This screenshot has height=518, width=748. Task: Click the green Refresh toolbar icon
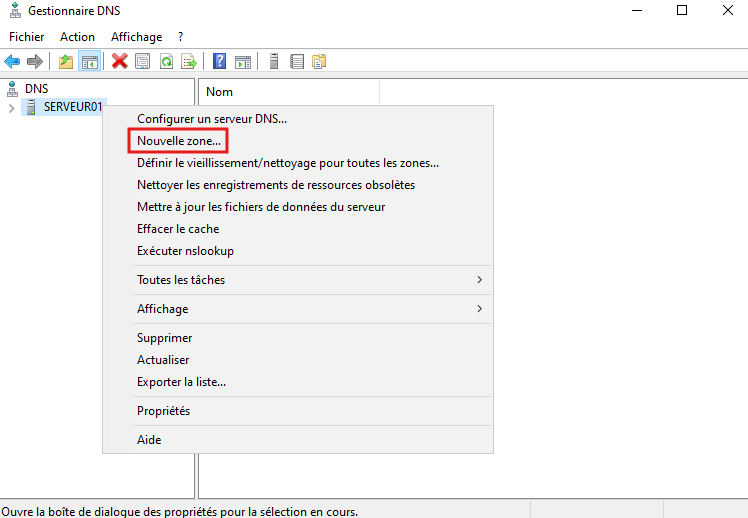pos(165,62)
